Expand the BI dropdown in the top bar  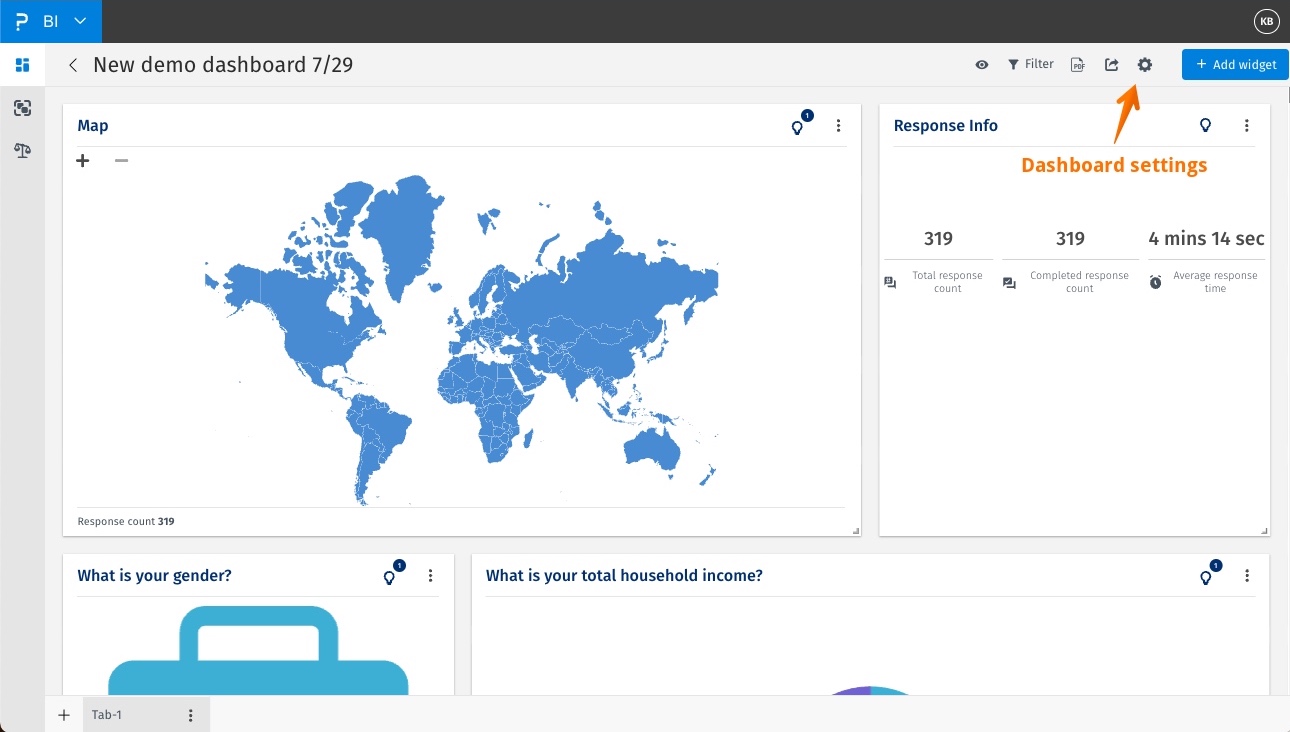82,21
